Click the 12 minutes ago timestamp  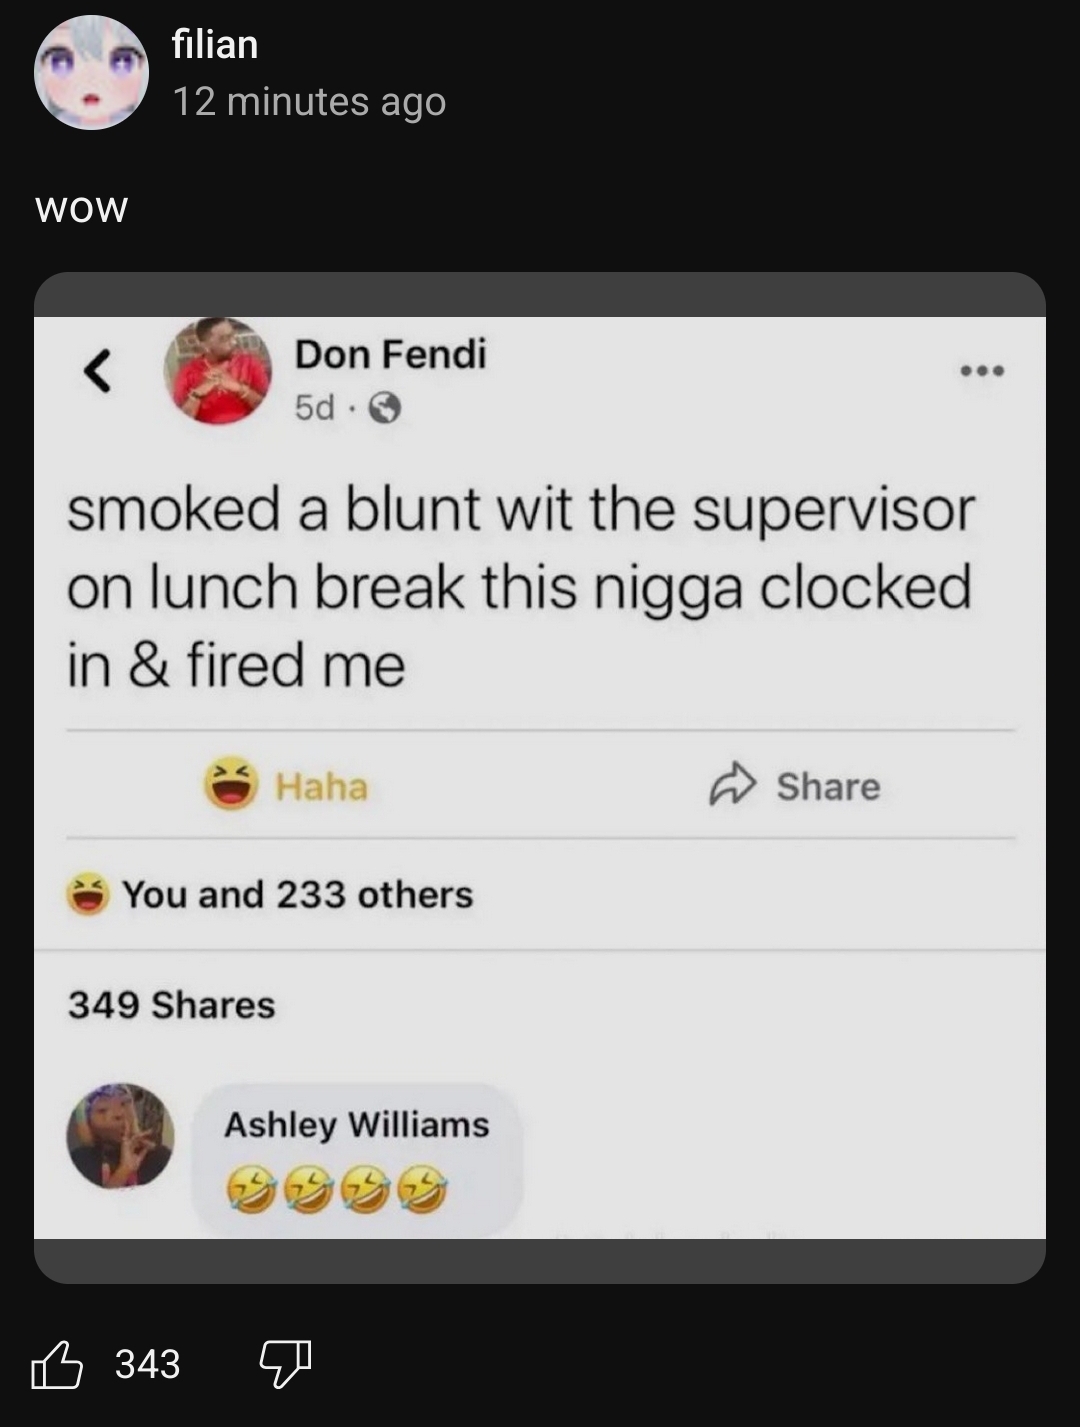(x=310, y=101)
